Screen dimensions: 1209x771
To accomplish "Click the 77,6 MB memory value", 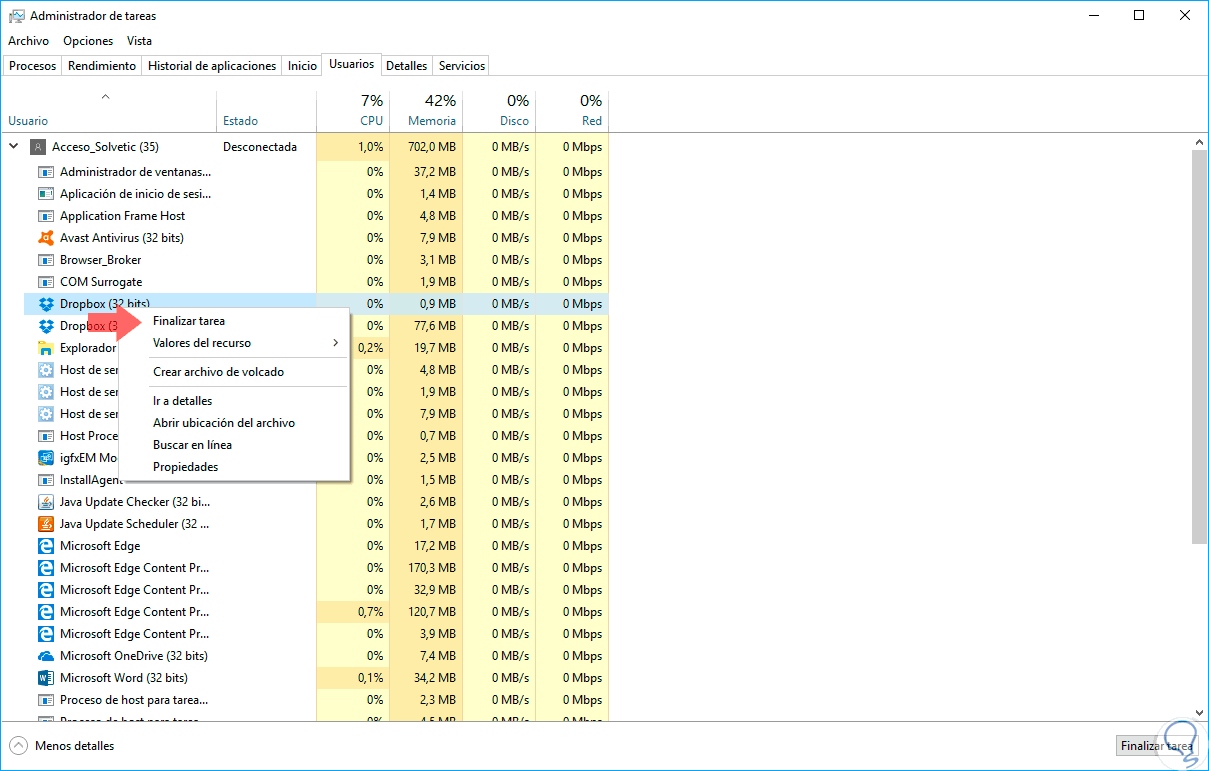I will pyautogui.click(x=435, y=326).
